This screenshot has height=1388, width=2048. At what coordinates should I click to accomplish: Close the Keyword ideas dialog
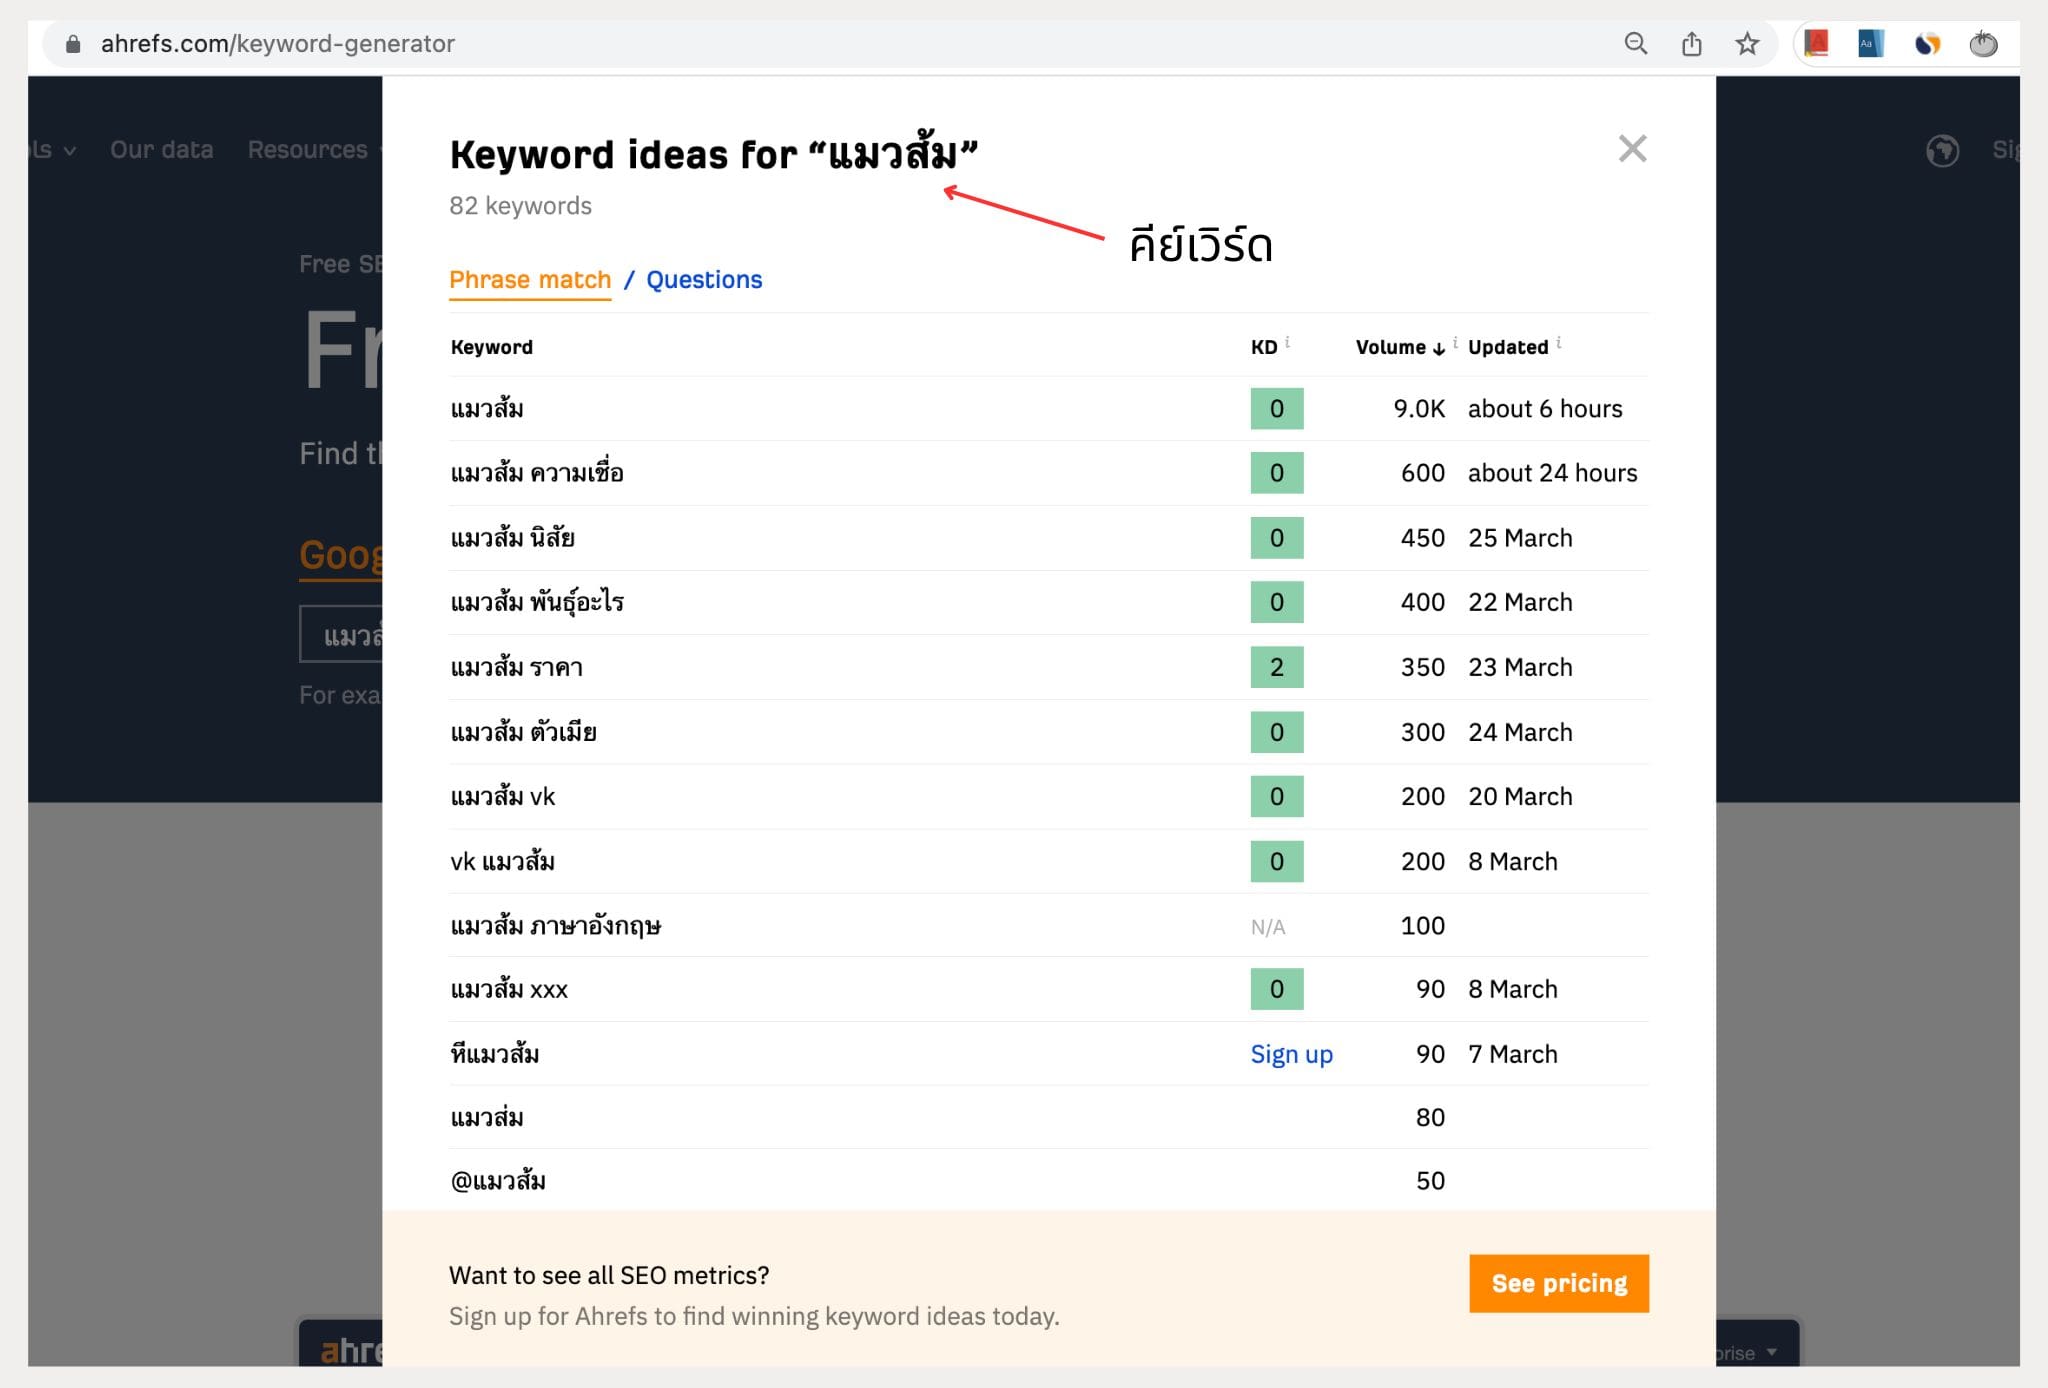point(1632,149)
